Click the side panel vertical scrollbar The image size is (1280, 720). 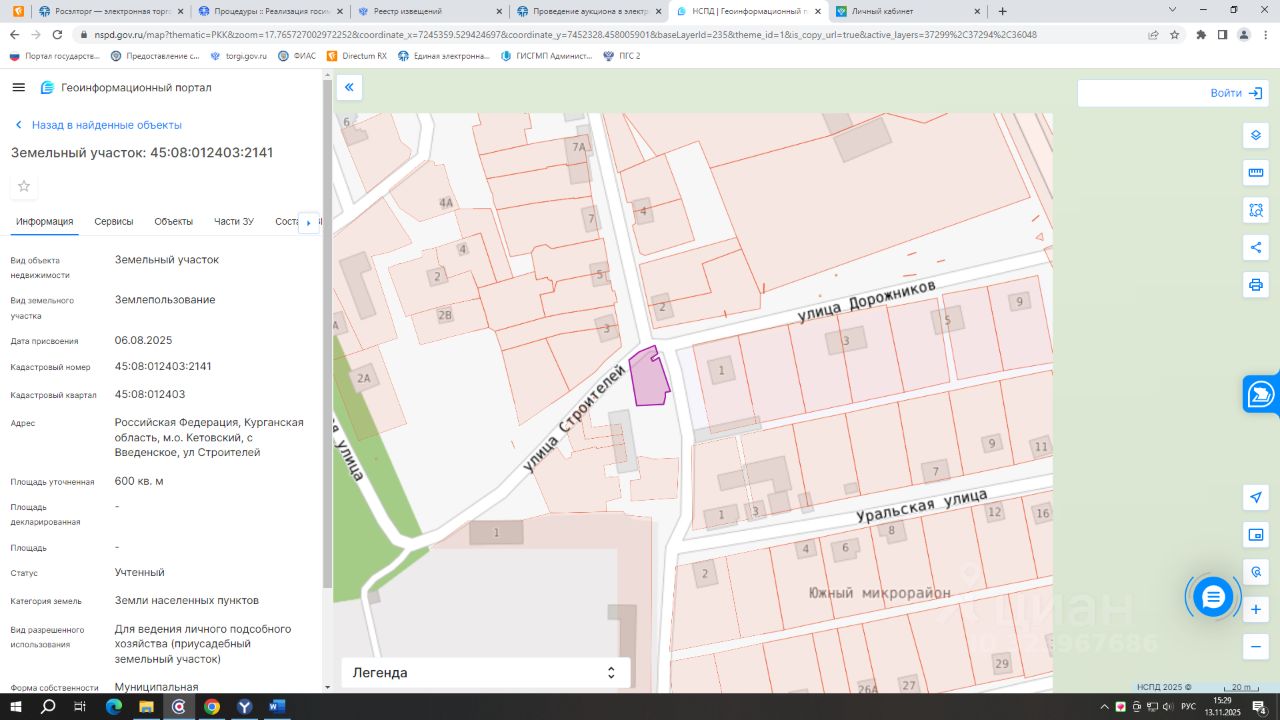pyautogui.click(x=327, y=335)
